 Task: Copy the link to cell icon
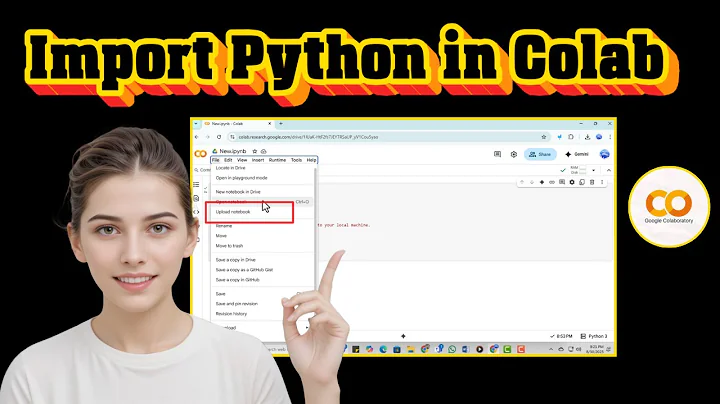tap(552, 182)
